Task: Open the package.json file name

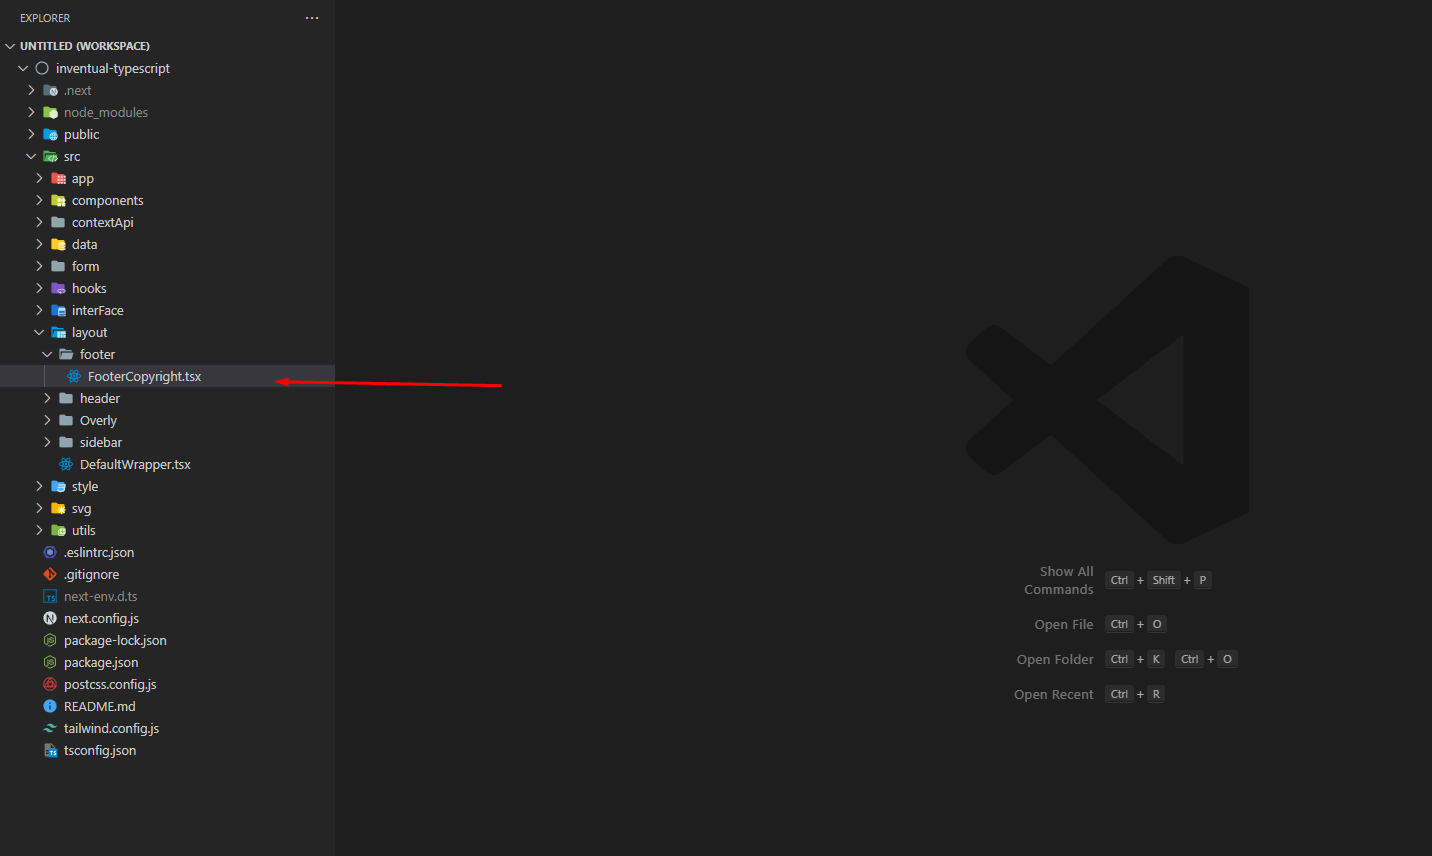Action: click(x=101, y=662)
